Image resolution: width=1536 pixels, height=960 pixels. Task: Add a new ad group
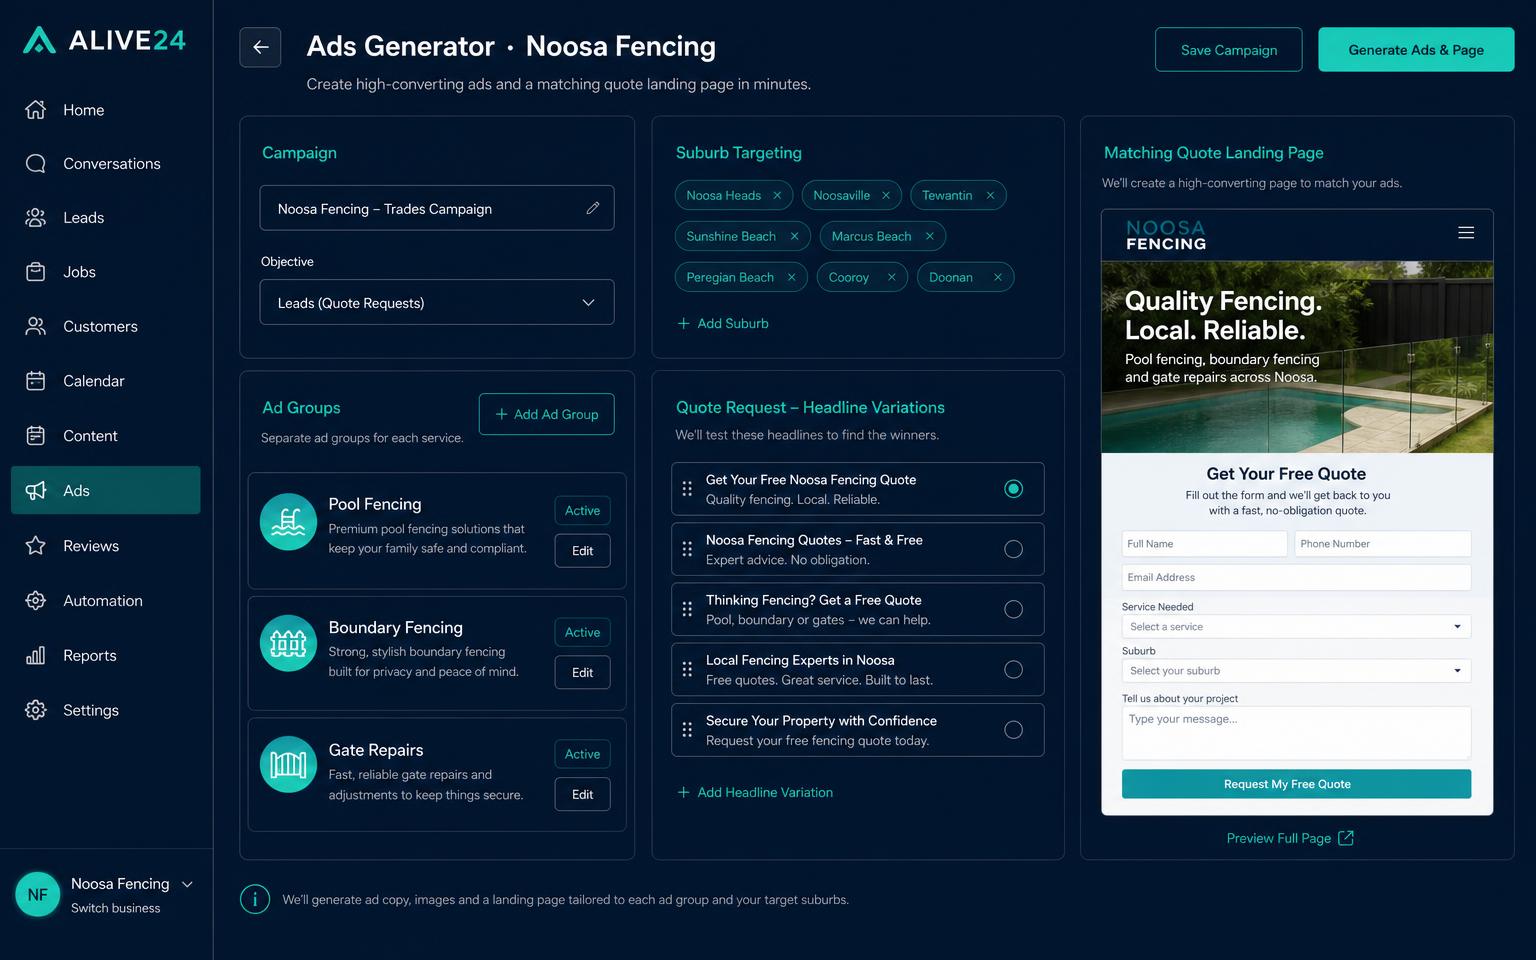547,414
